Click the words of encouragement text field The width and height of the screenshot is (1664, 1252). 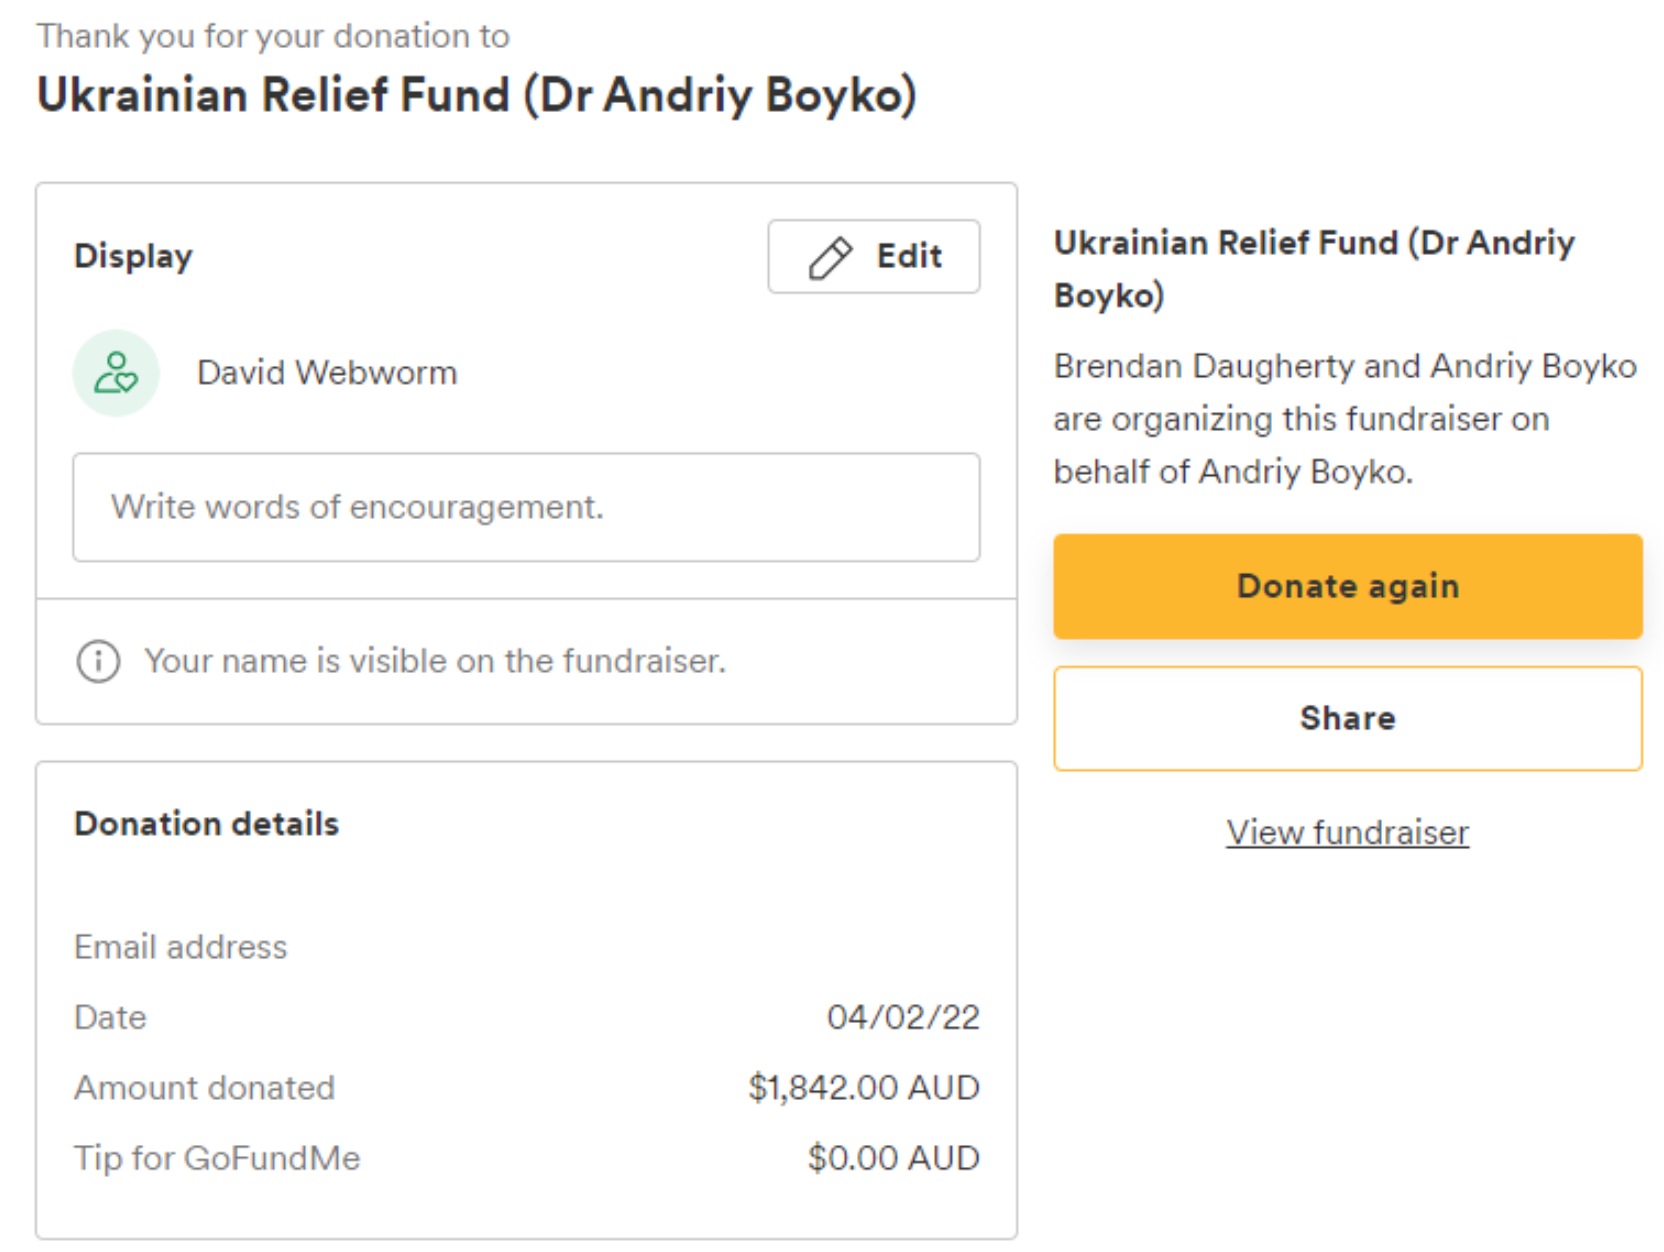coord(526,508)
